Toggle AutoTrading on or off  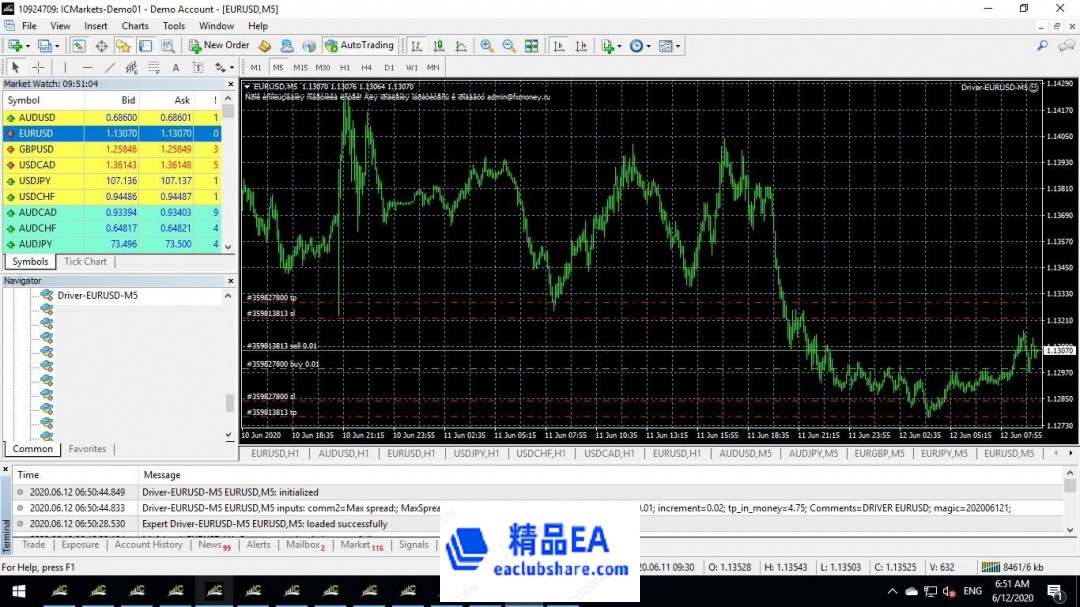(359, 45)
